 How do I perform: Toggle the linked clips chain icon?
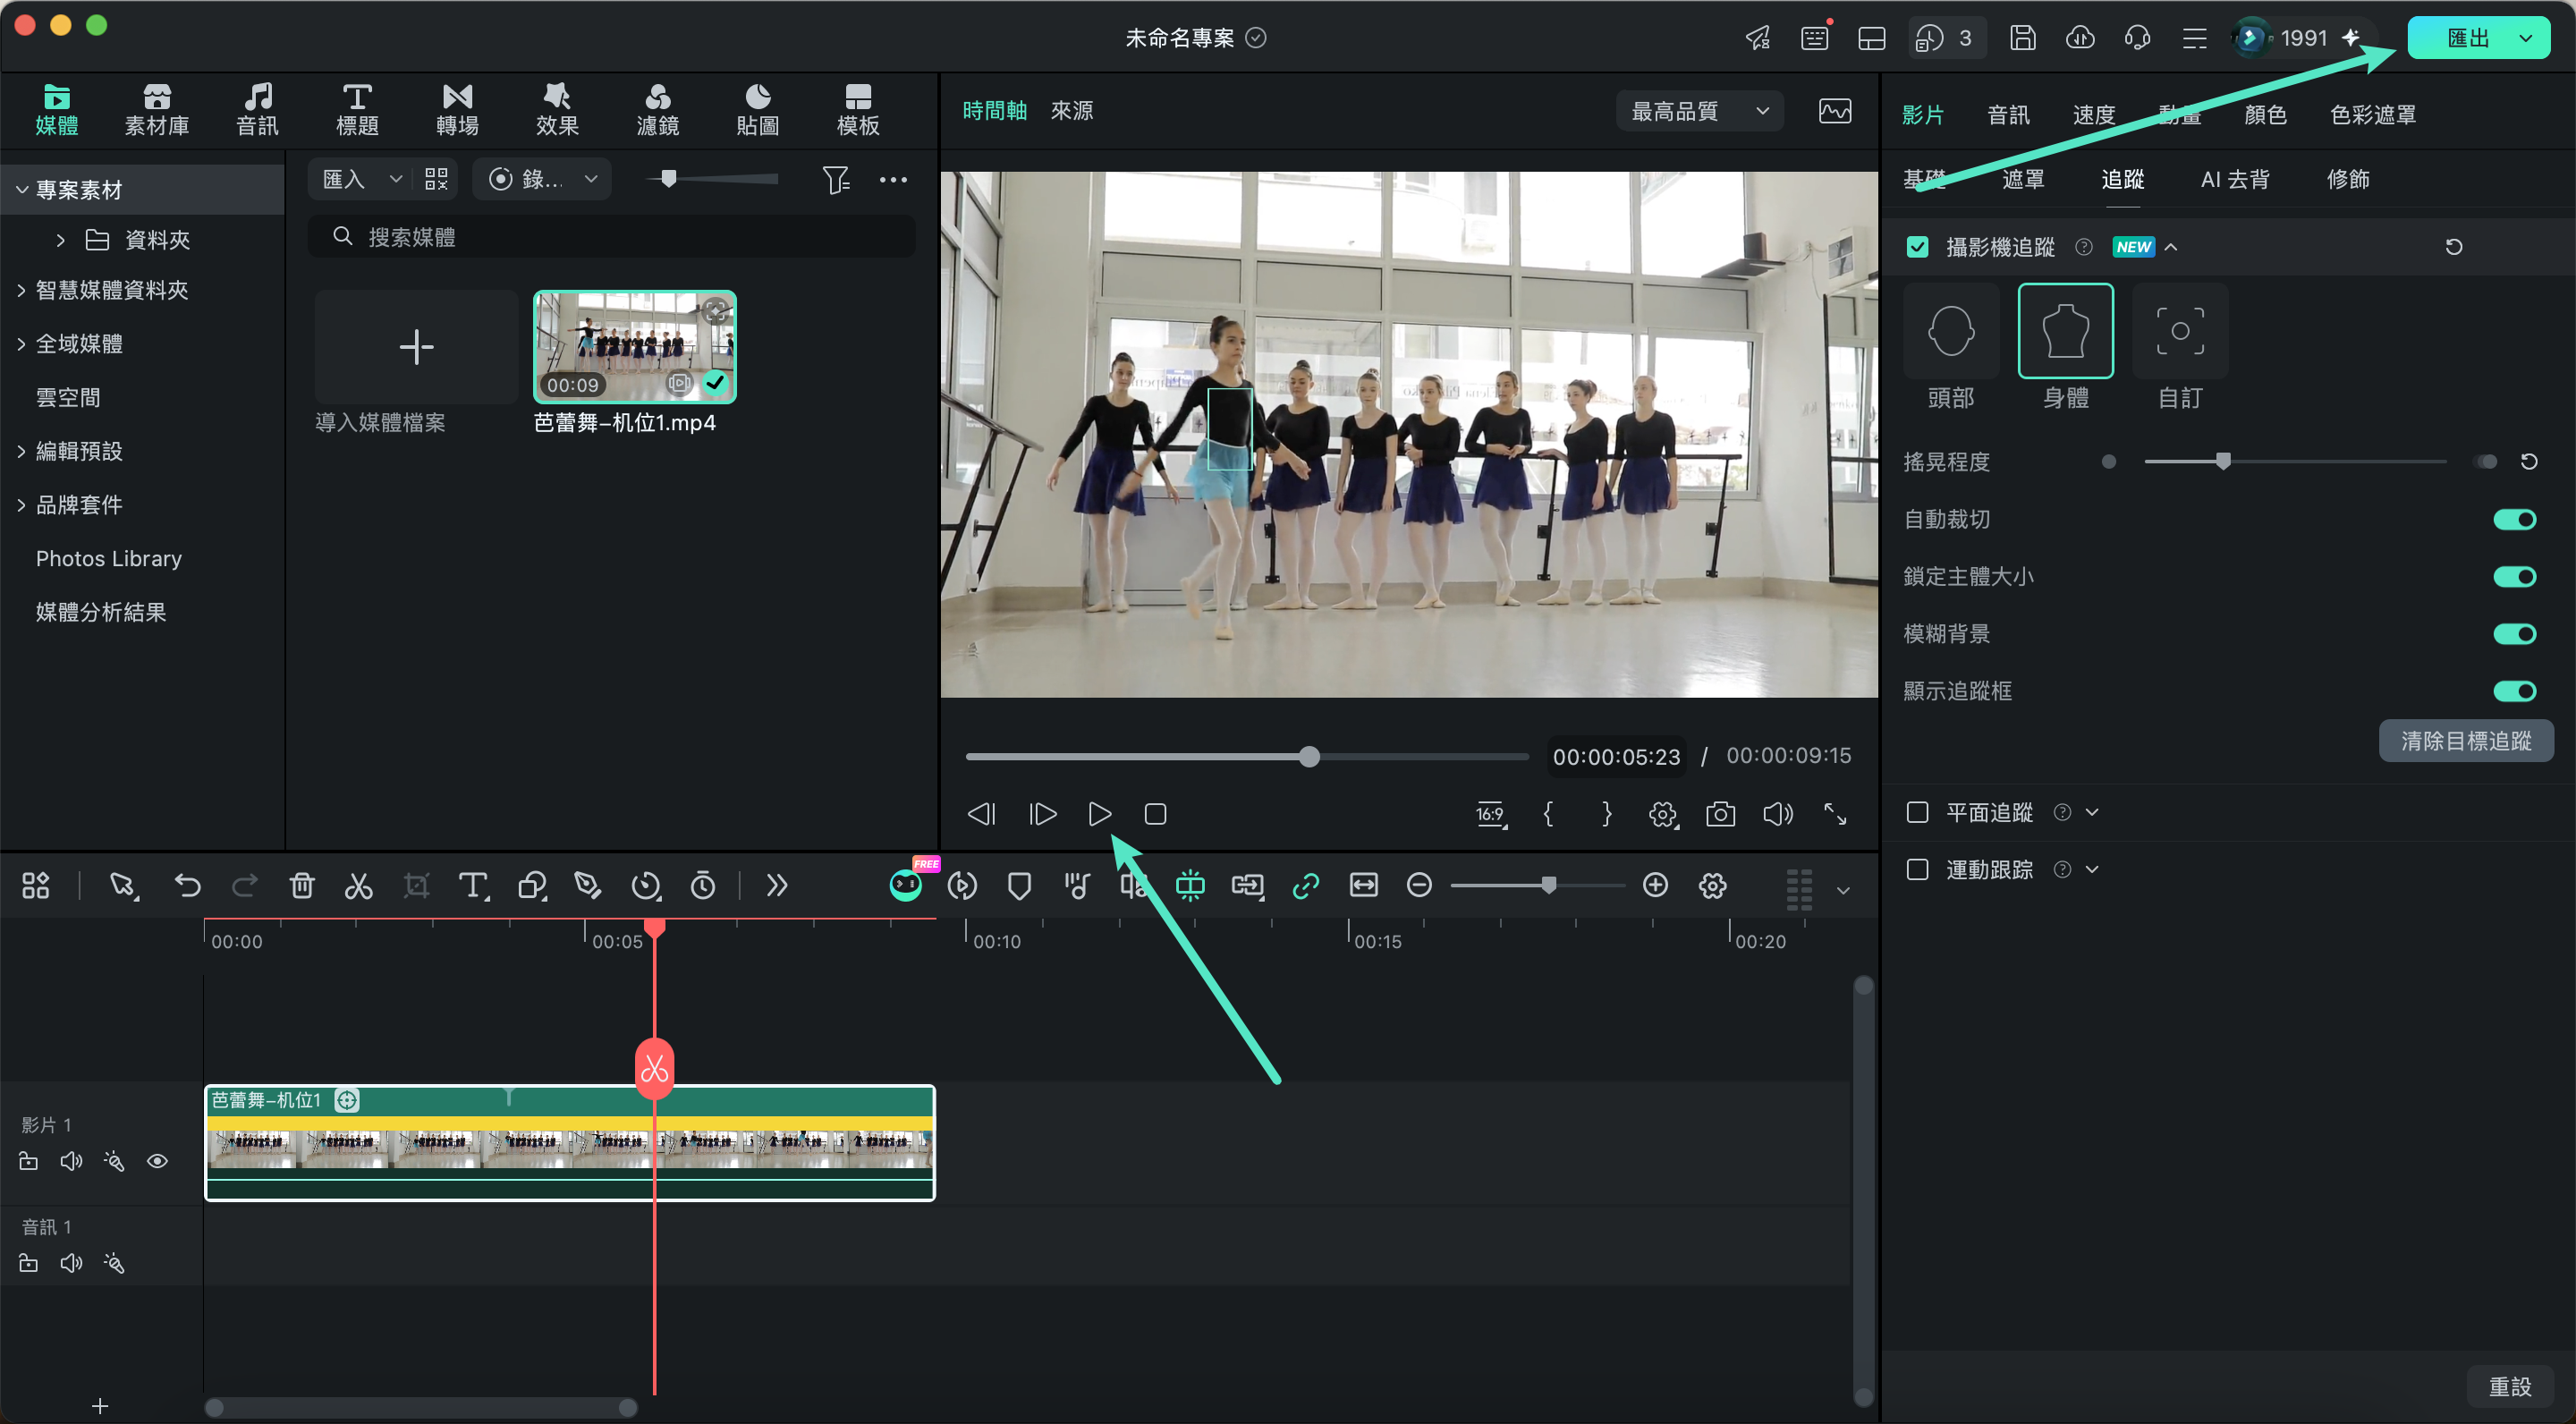(1306, 885)
